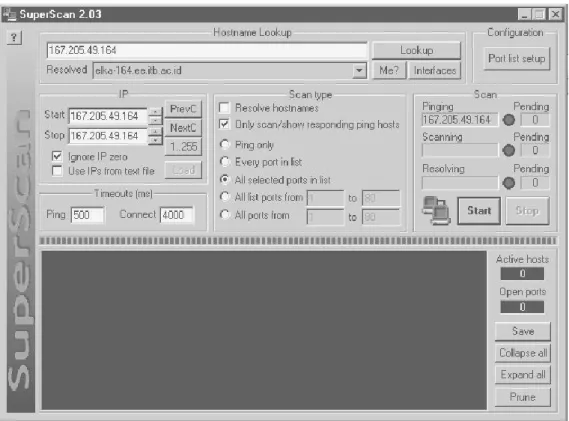Click the SuperScan title bar app icon
The image size is (569, 421).
click(9, 14)
